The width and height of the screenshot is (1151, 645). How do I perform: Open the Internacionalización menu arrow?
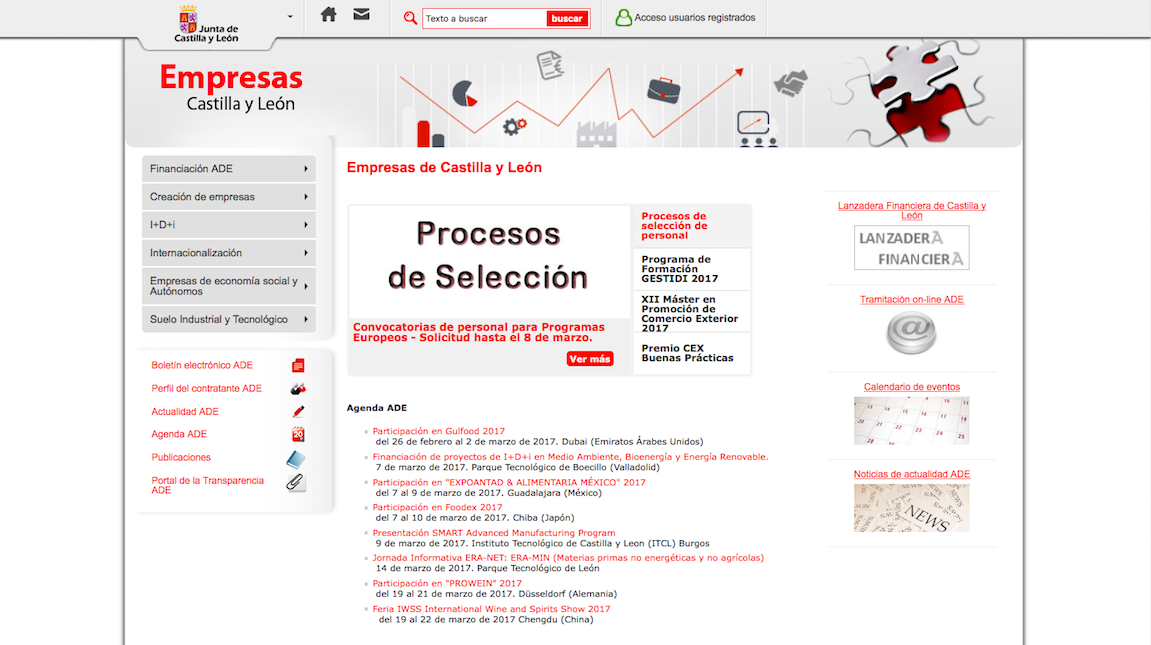[x=305, y=253]
